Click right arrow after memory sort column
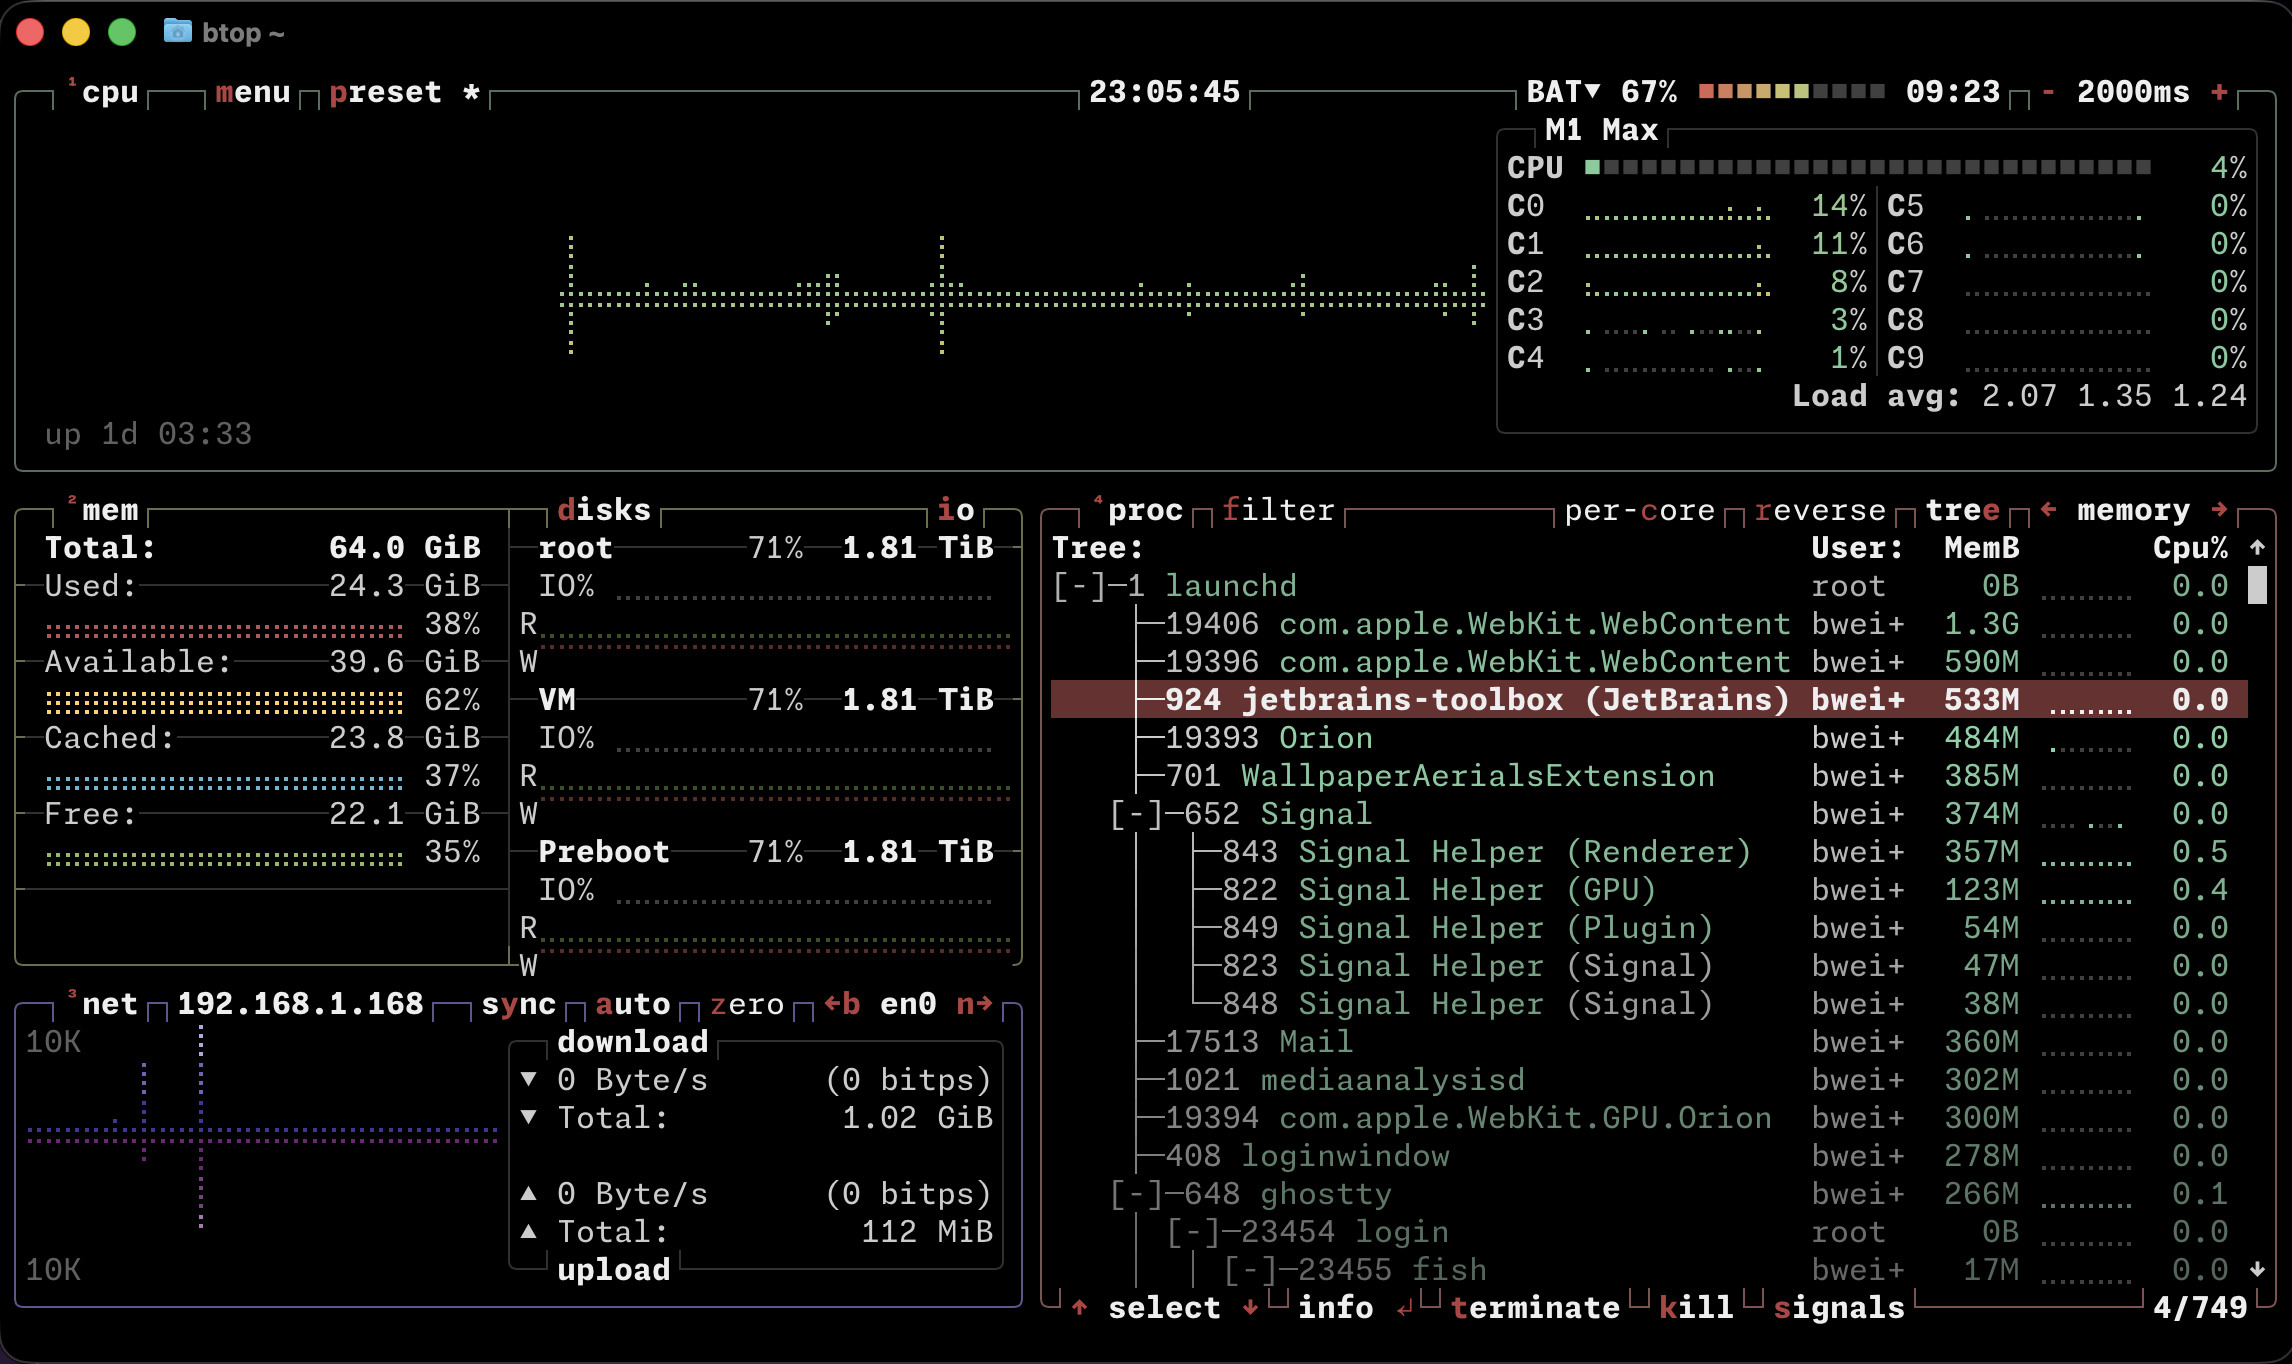Screen dimensions: 2292x1364 2219,510
